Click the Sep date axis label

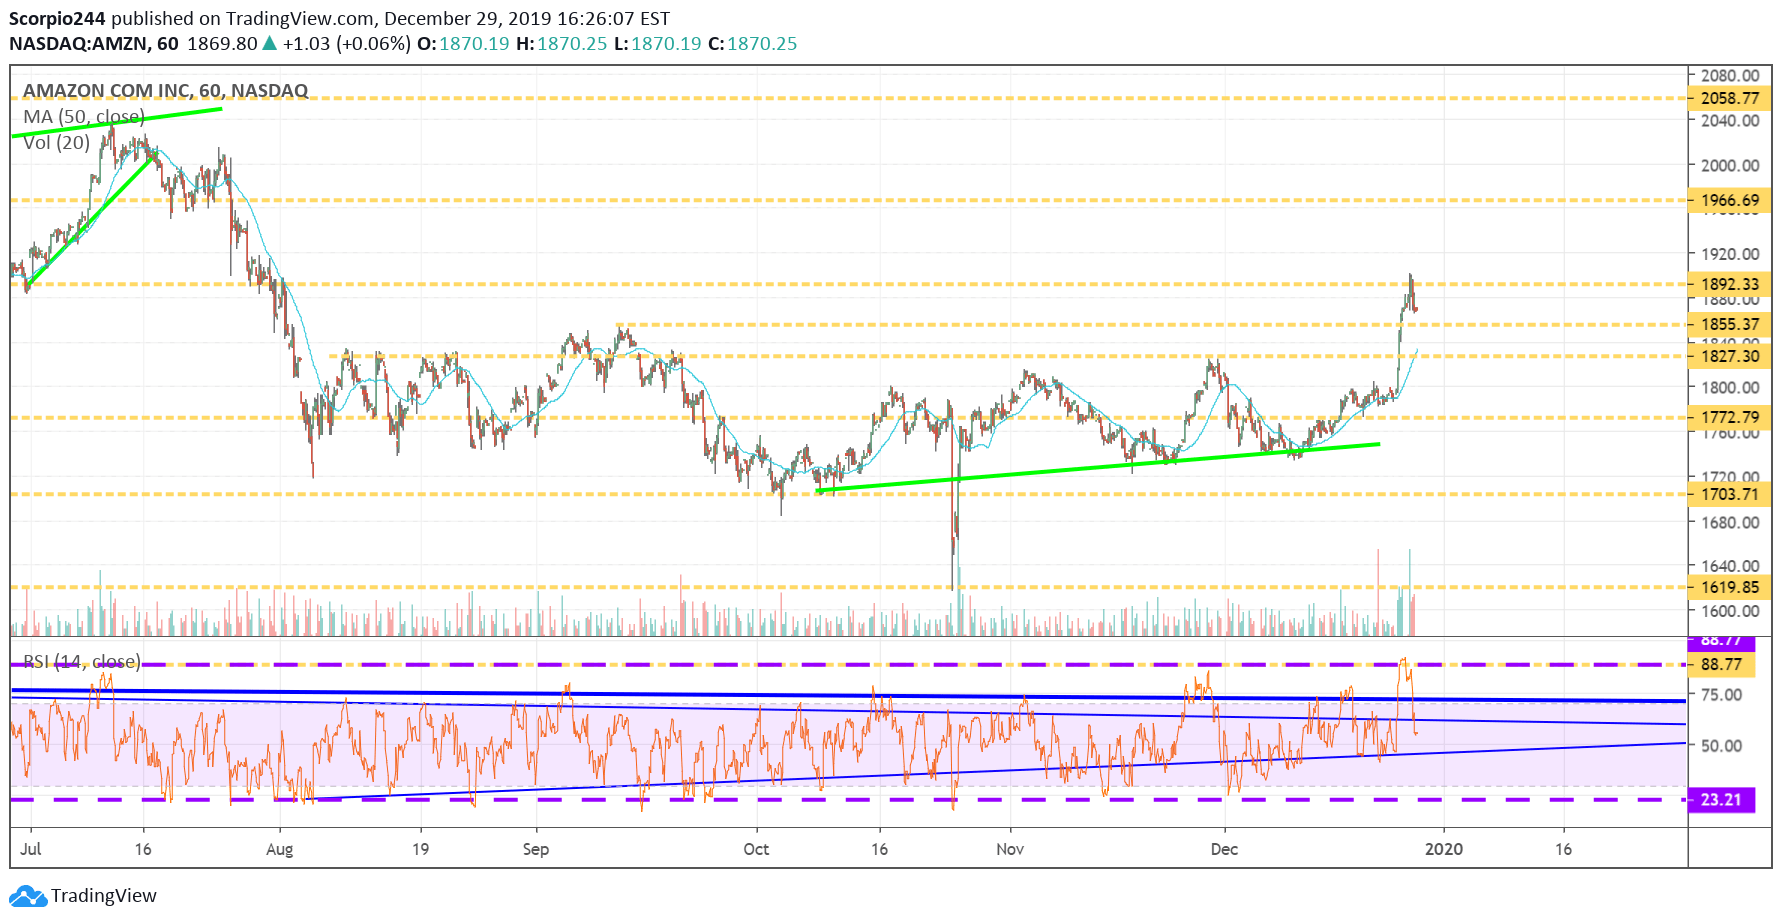coord(536,850)
